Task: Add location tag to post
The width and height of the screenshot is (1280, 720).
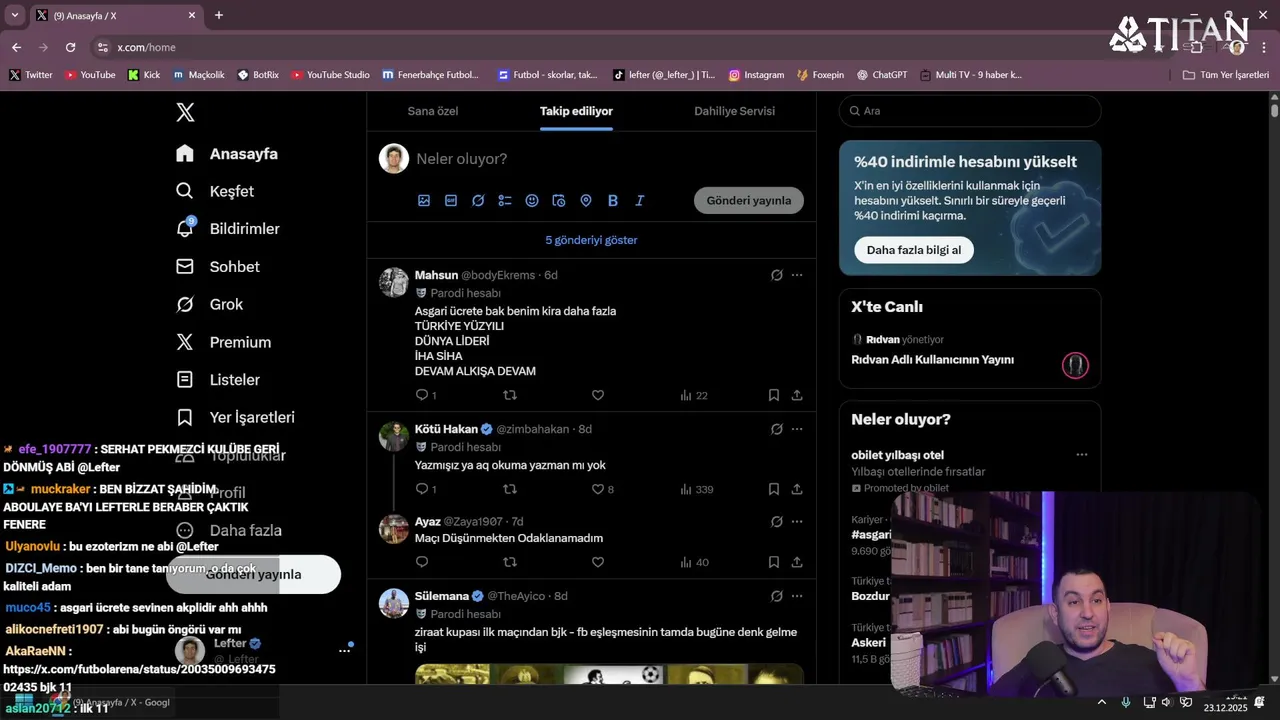Action: [x=586, y=201]
